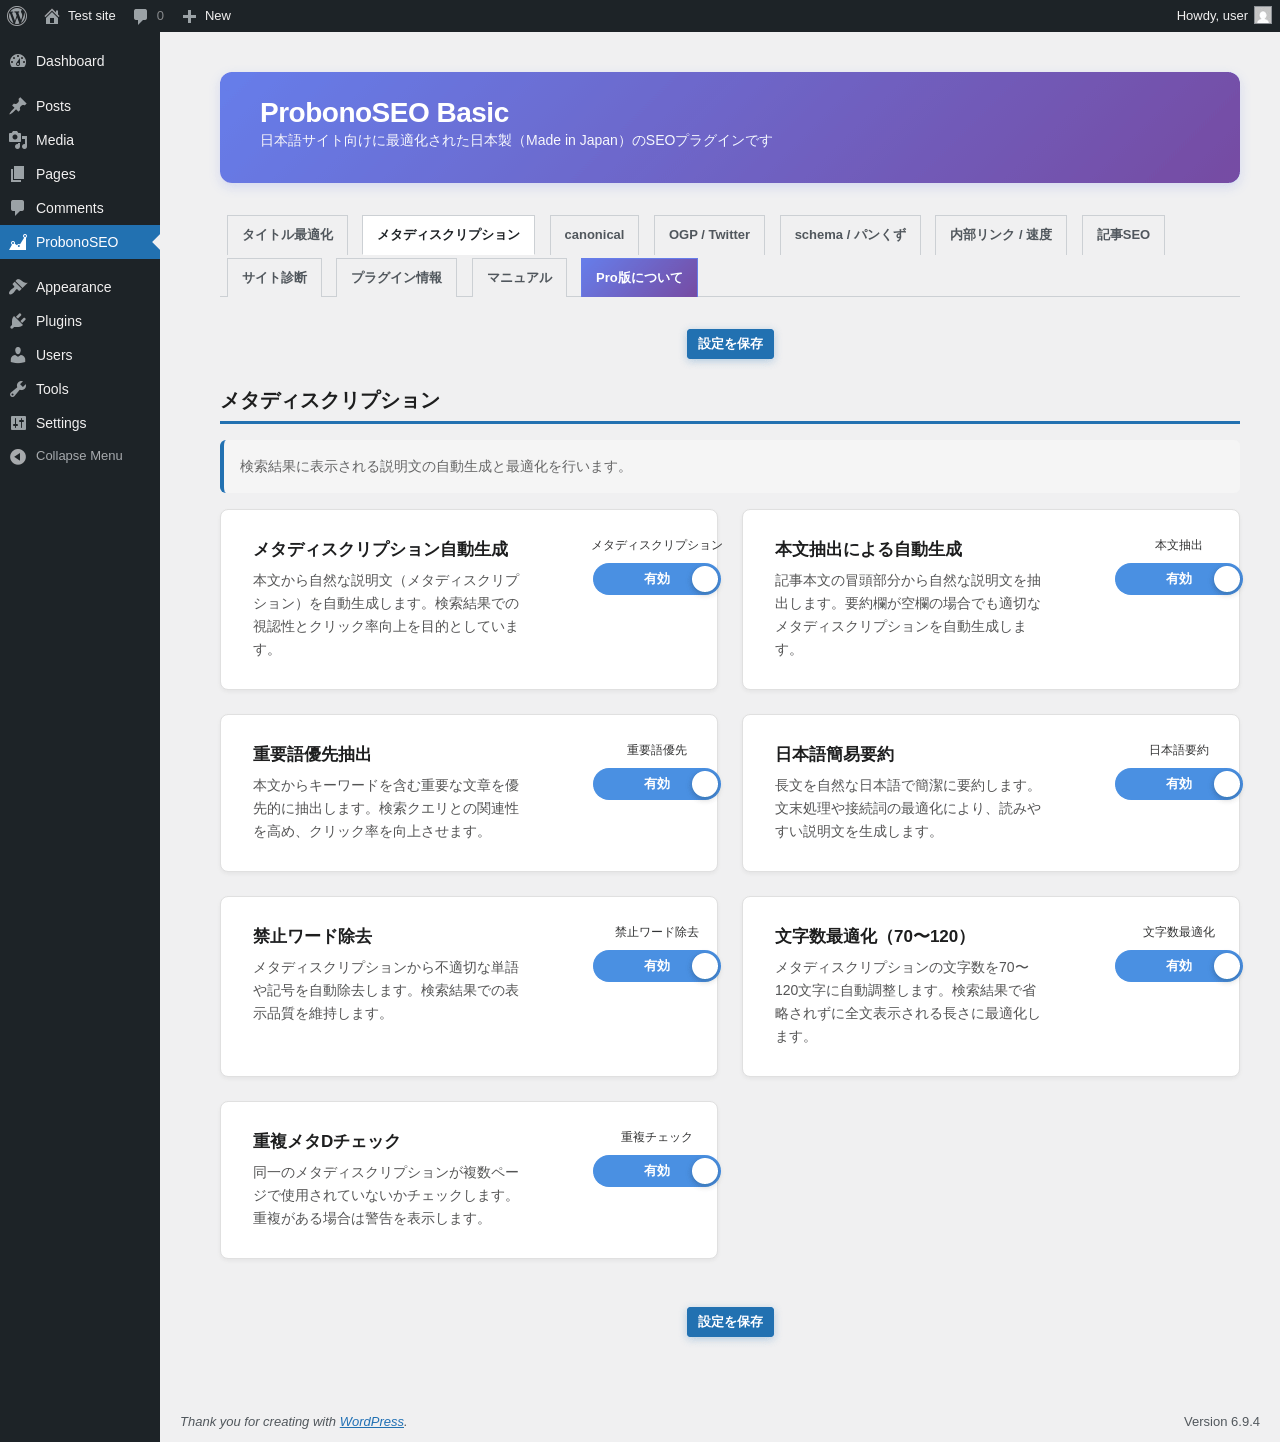
Task: Open the マニュアル tab
Action: click(519, 278)
